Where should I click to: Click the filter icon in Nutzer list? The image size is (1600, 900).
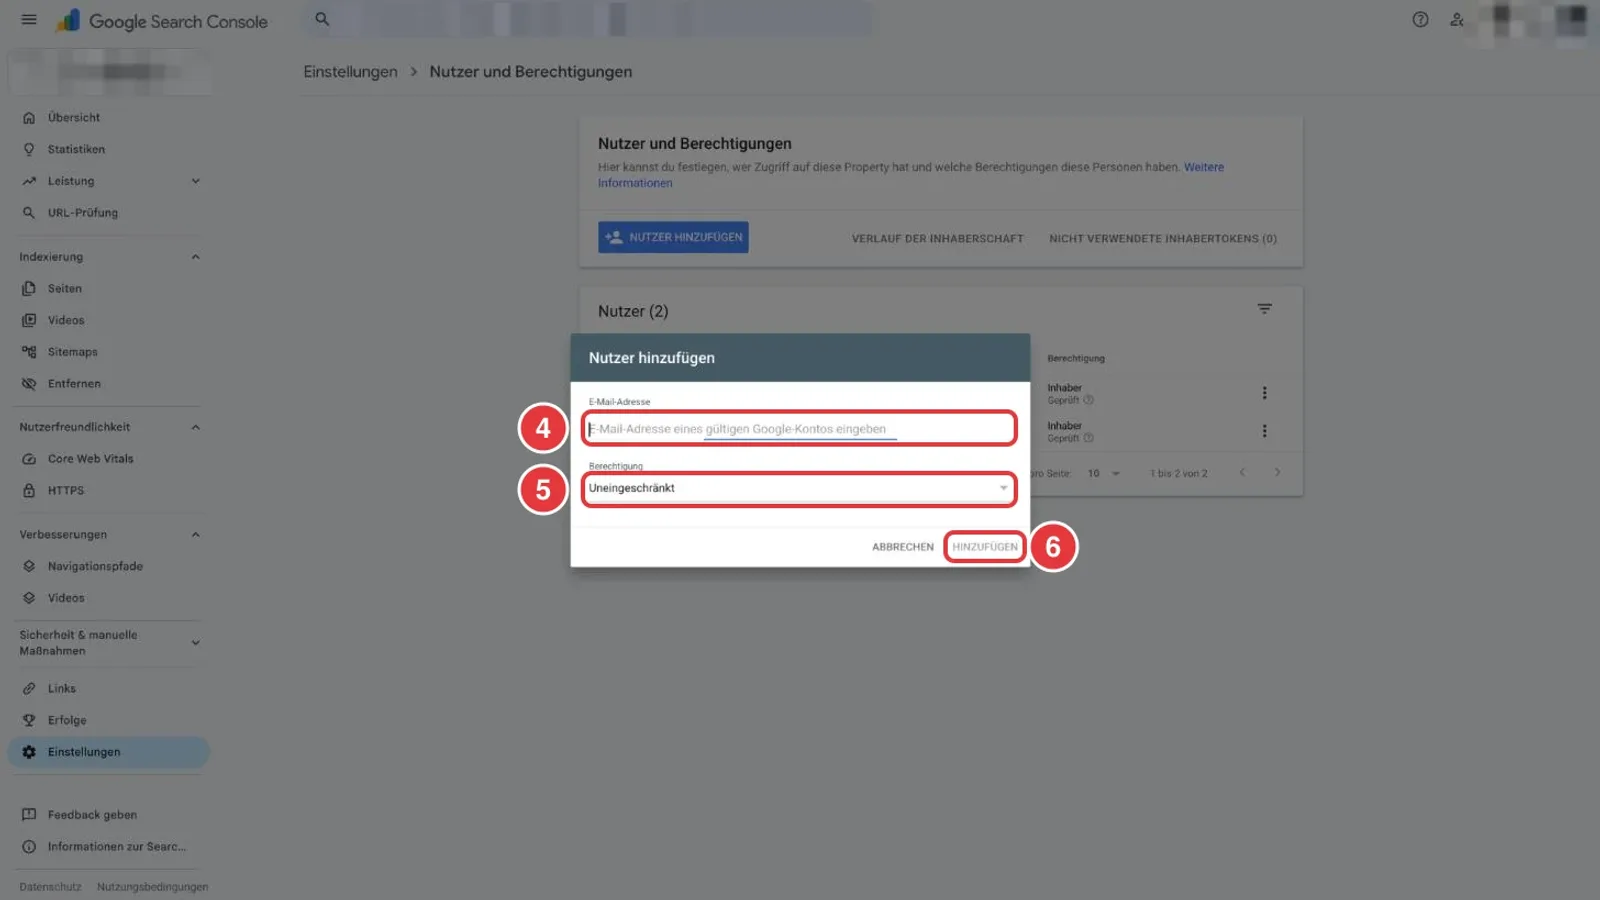click(1264, 310)
